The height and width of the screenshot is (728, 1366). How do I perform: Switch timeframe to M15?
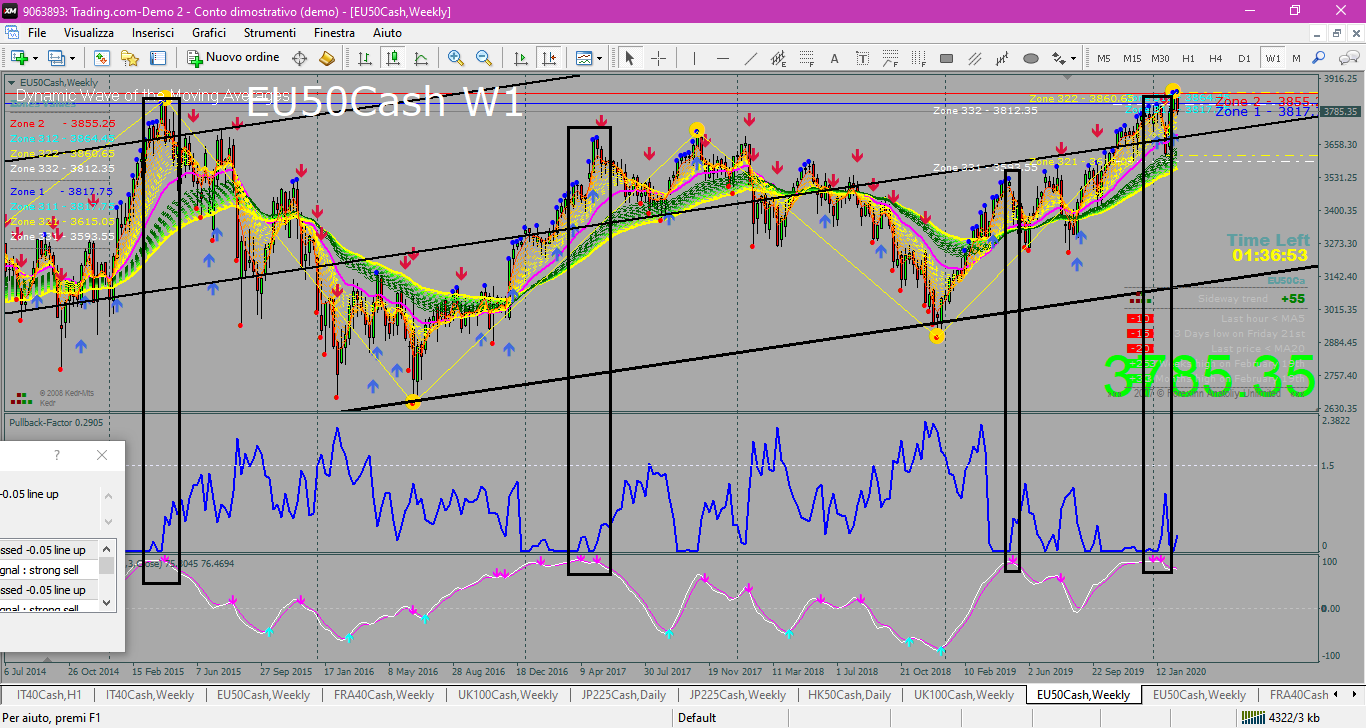coord(1132,58)
